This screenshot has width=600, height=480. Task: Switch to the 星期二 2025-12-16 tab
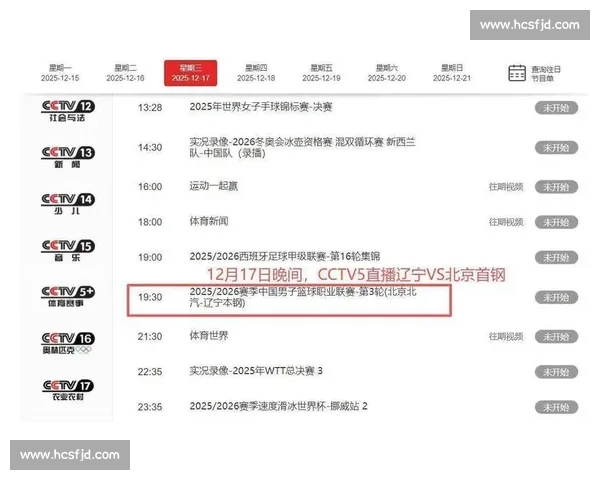[125, 73]
